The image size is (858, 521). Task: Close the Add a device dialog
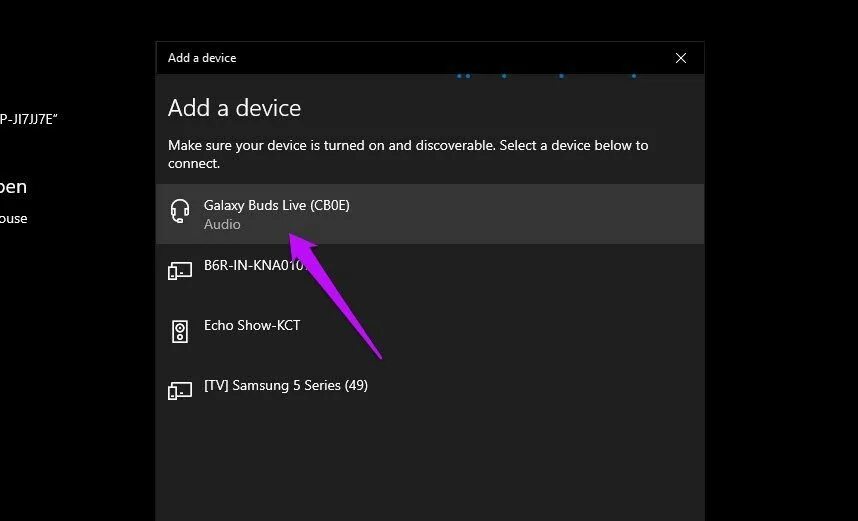pyautogui.click(x=681, y=58)
